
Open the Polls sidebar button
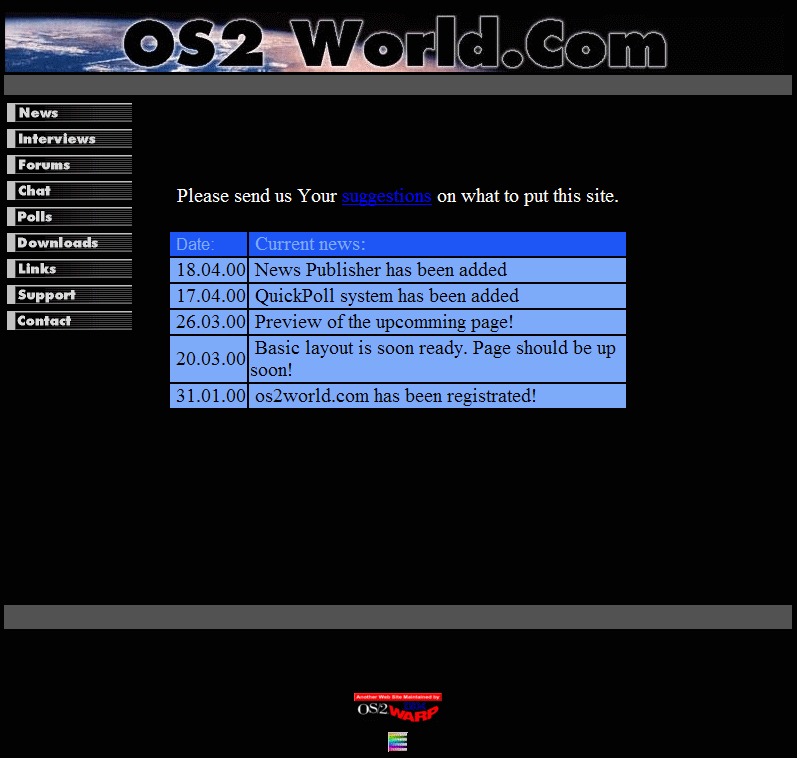(69, 217)
